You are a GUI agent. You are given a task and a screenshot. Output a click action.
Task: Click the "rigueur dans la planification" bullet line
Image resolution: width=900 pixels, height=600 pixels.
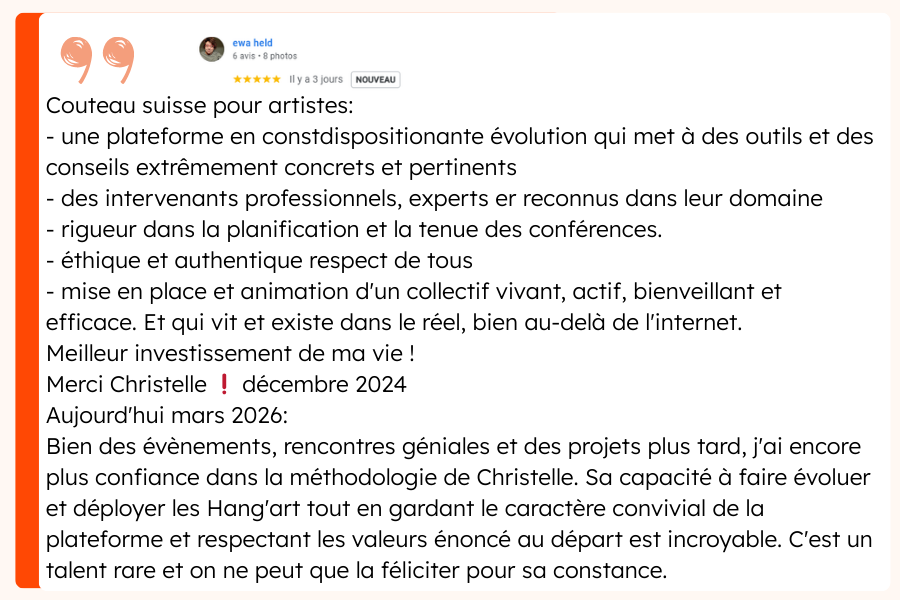point(354,230)
